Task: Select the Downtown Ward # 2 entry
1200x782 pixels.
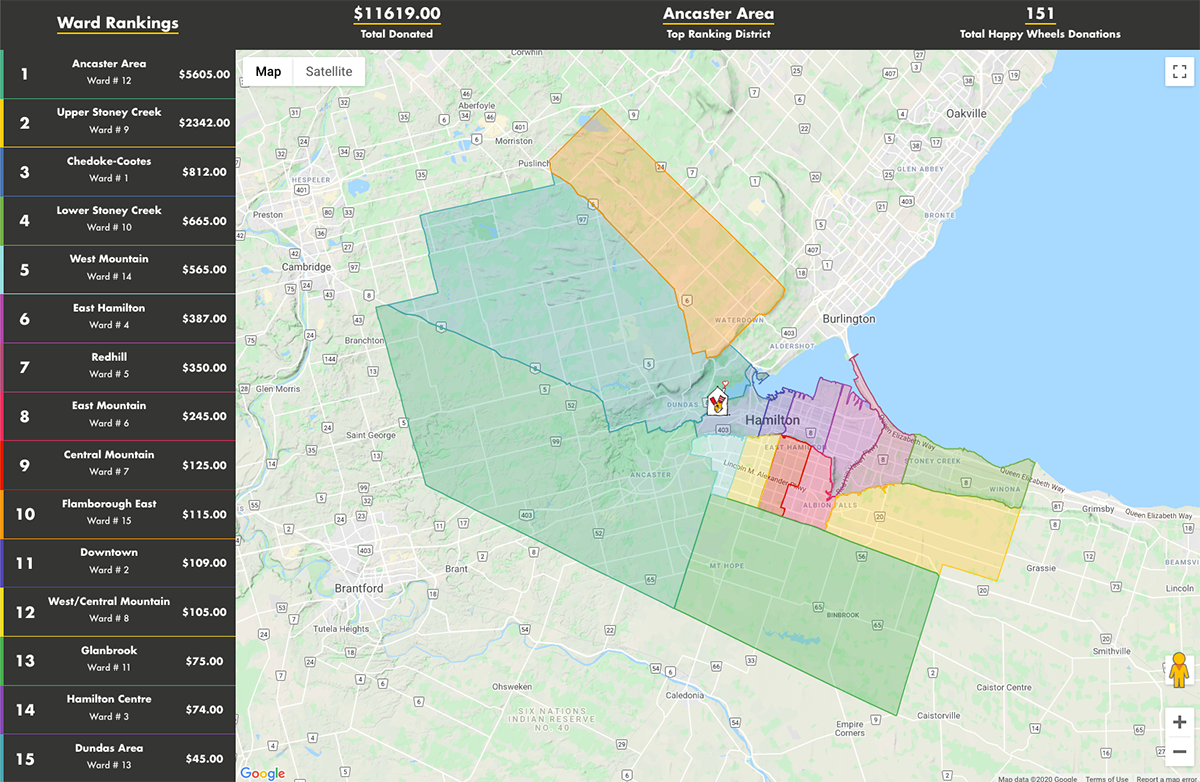Action: (120, 562)
